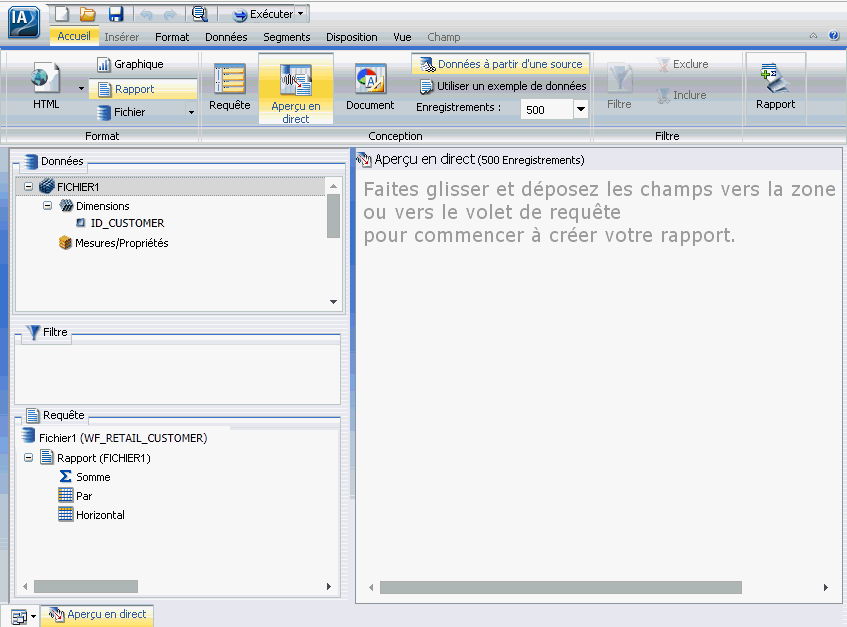Open the Champ ribbon tab
Viewport: 847px width, 627px height.
pyautogui.click(x=444, y=37)
